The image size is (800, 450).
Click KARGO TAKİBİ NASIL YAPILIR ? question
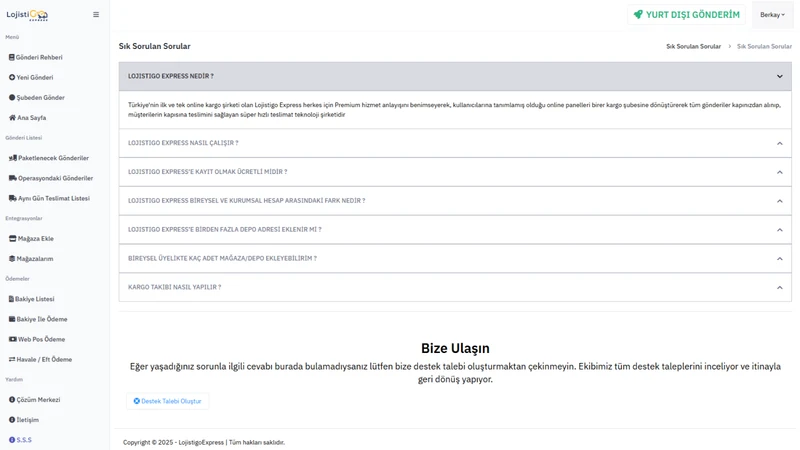pos(174,287)
